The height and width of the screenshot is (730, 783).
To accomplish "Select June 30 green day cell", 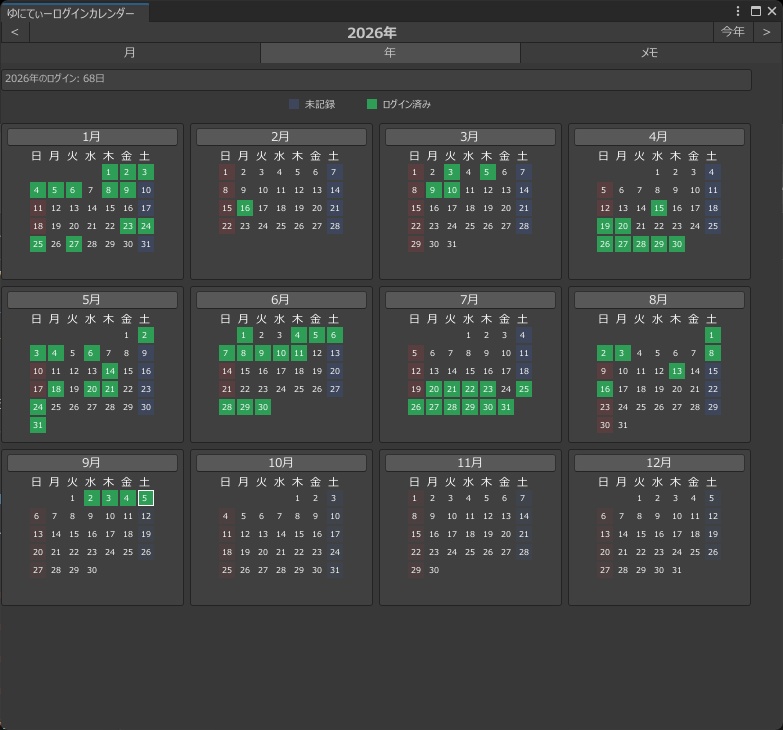I will (x=263, y=407).
